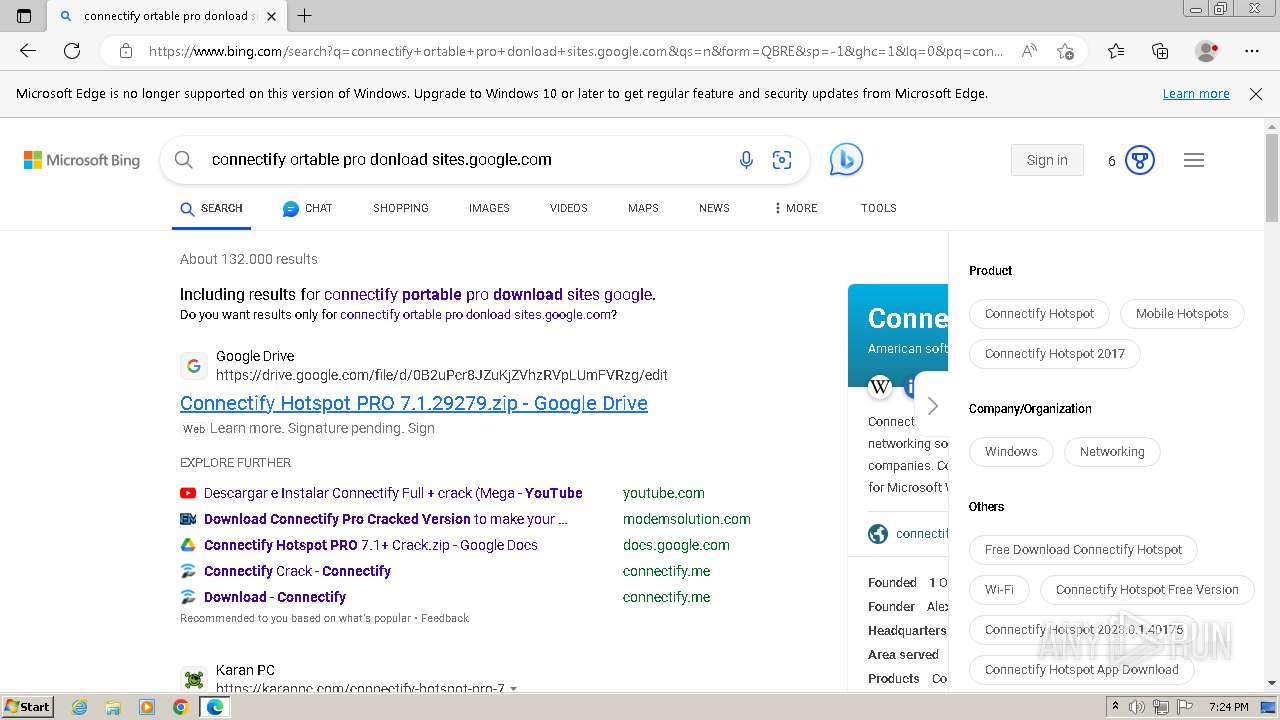Select Free Download Connectify Hotspot chip

(x=1083, y=550)
